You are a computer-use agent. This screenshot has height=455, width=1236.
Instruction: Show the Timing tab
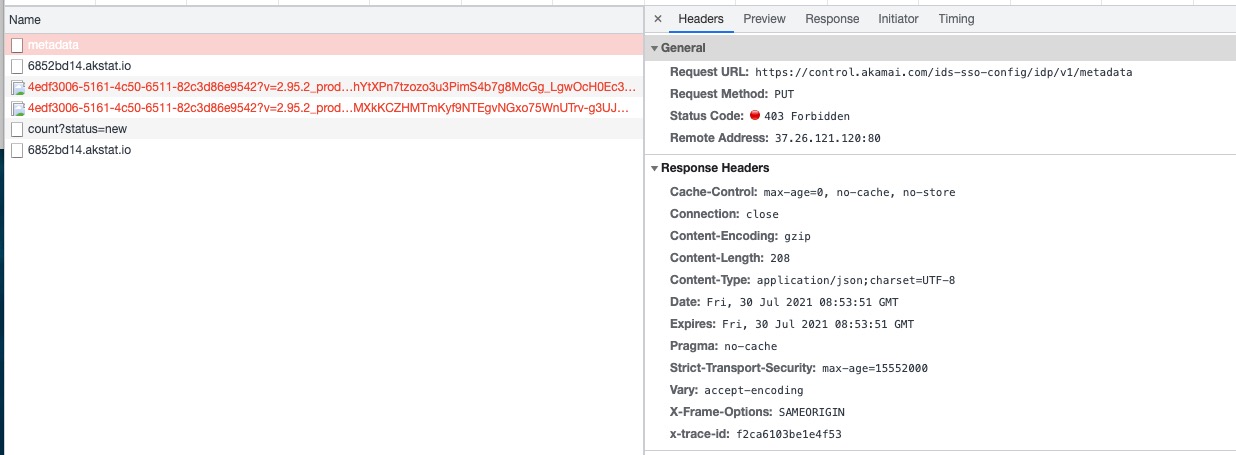[956, 19]
